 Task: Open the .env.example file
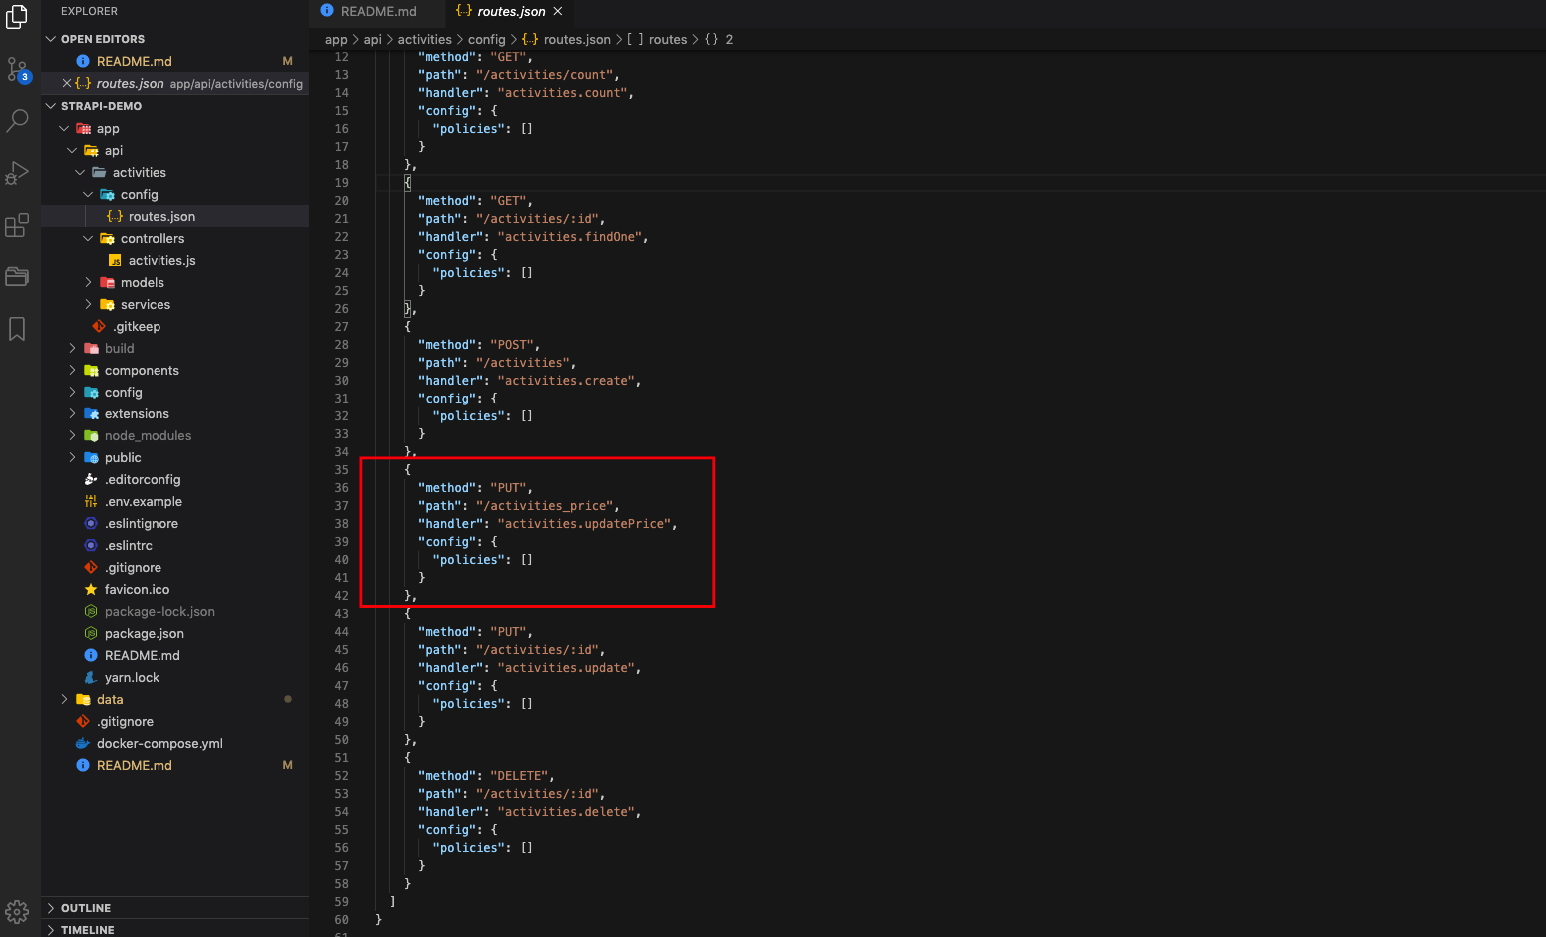coord(143,501)
